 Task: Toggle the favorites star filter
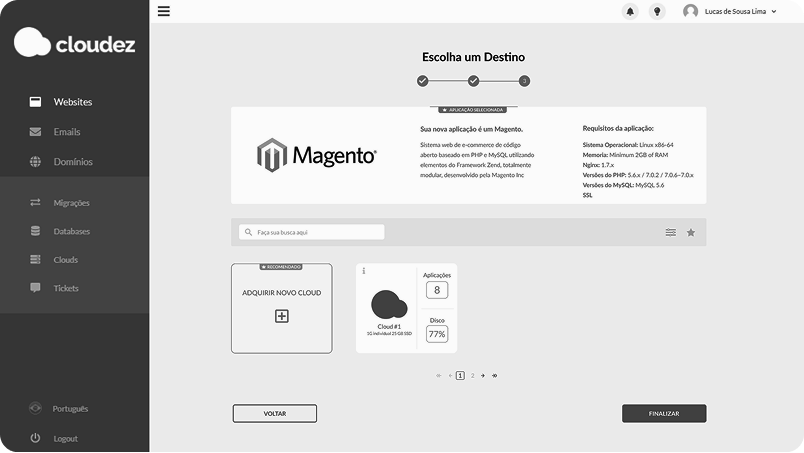[x=691, y=232]
